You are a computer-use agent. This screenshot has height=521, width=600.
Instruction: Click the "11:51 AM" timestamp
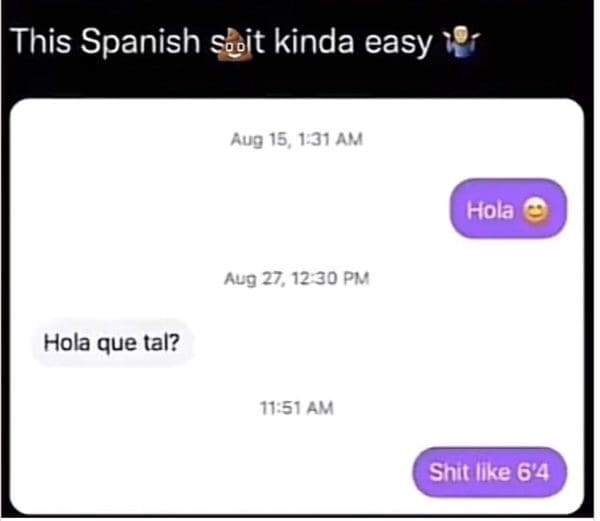pyautogui.click(x=297, y=408)
